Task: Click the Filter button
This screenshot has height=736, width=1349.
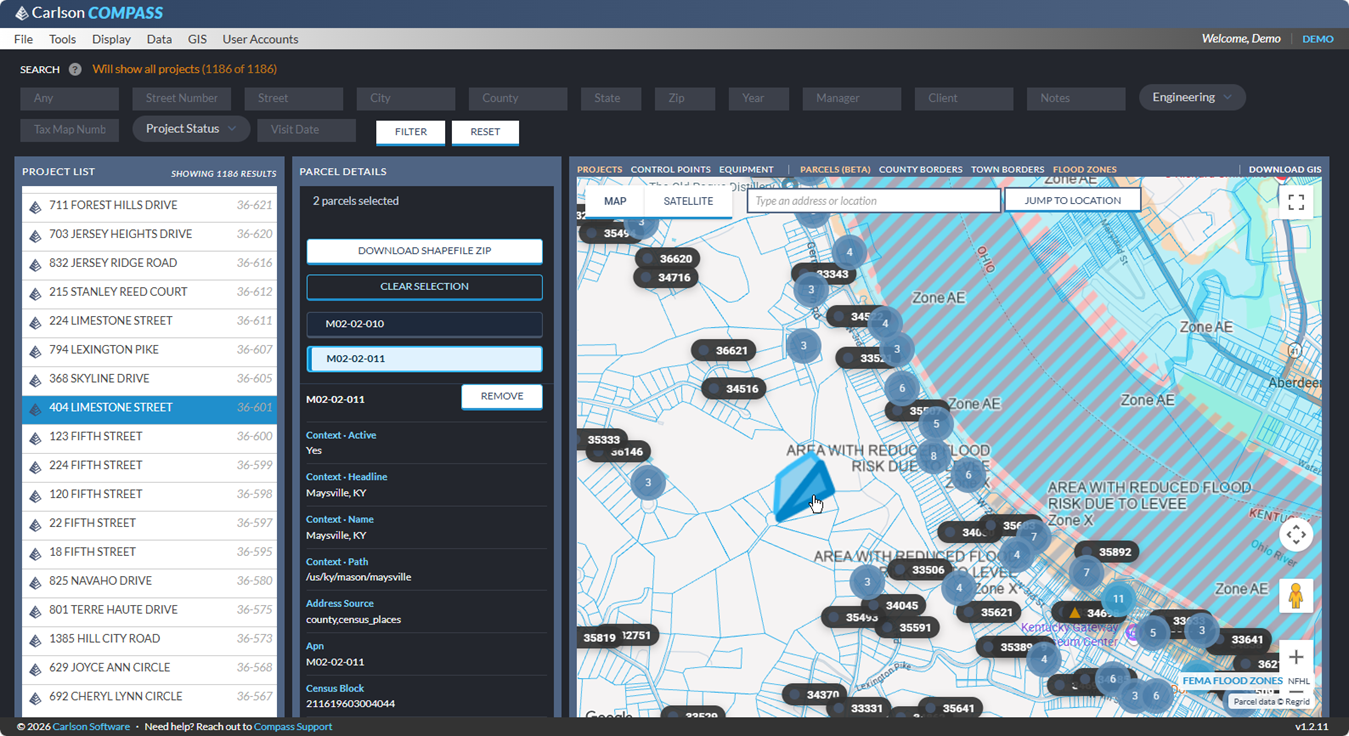Action: [x=410, y=132]
